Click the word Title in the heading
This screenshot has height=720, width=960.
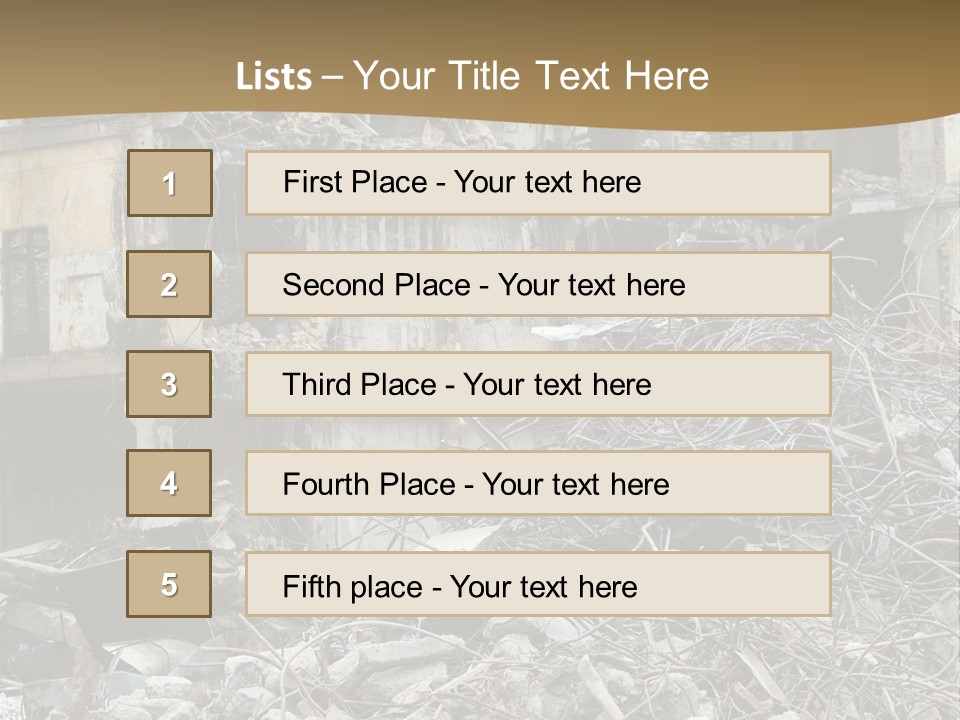click(x=486, y=77)
